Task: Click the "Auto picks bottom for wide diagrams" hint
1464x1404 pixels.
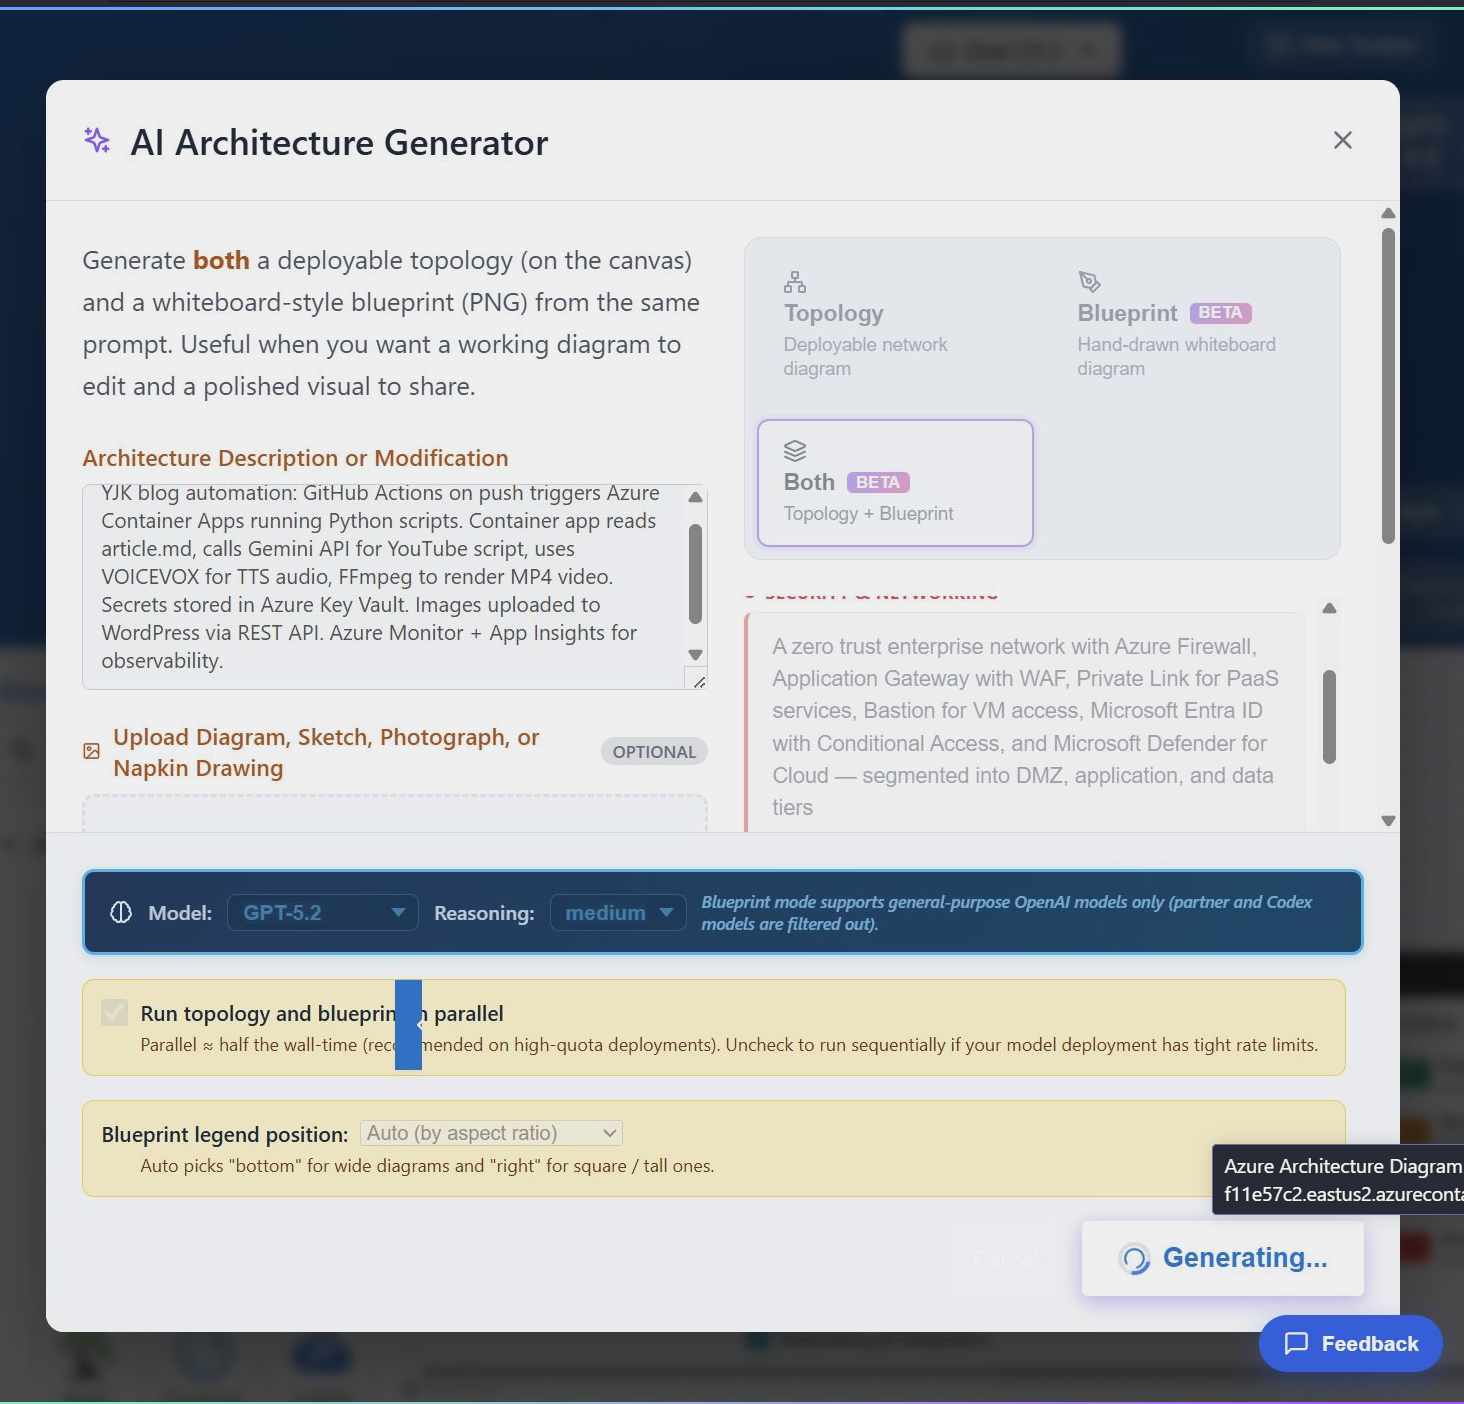Action: click(427, 1166)
